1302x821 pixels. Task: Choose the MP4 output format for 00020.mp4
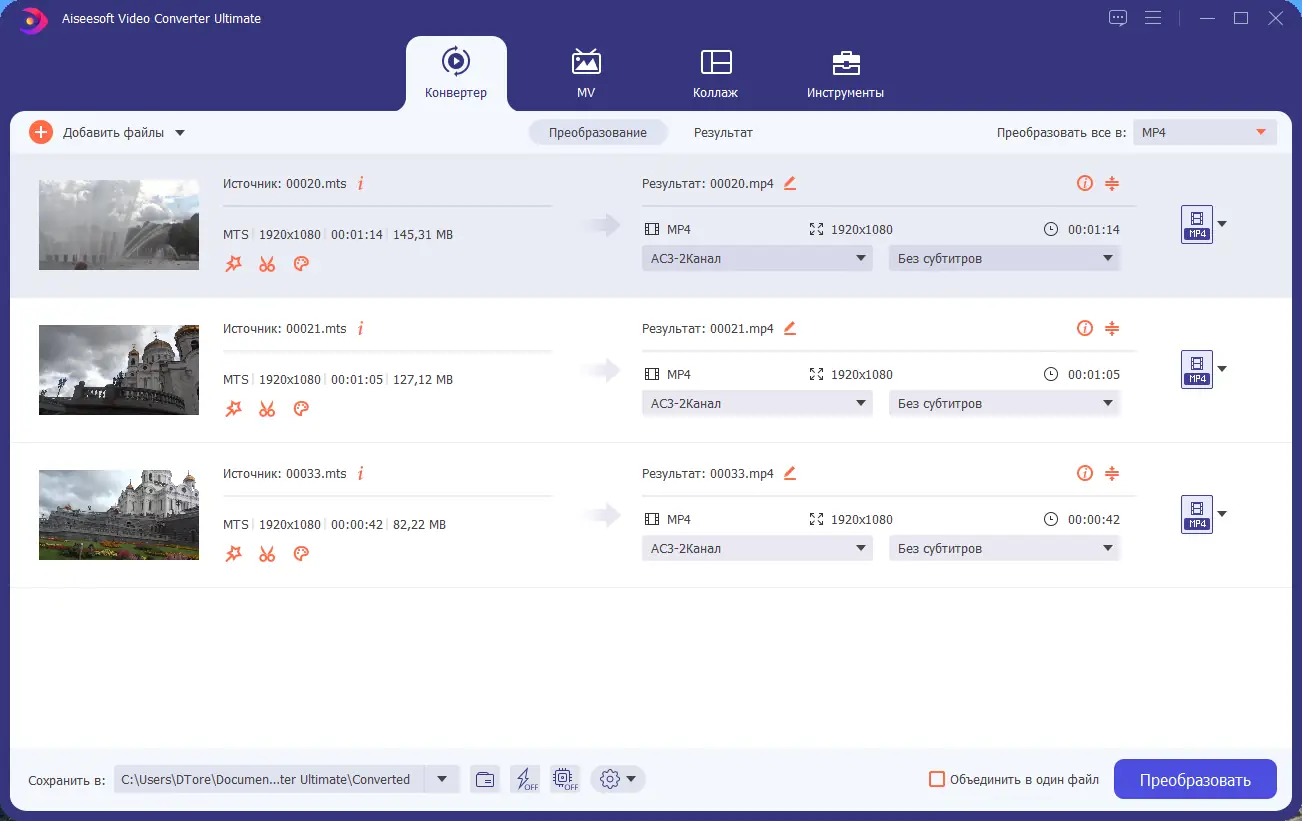[1197, 224]
